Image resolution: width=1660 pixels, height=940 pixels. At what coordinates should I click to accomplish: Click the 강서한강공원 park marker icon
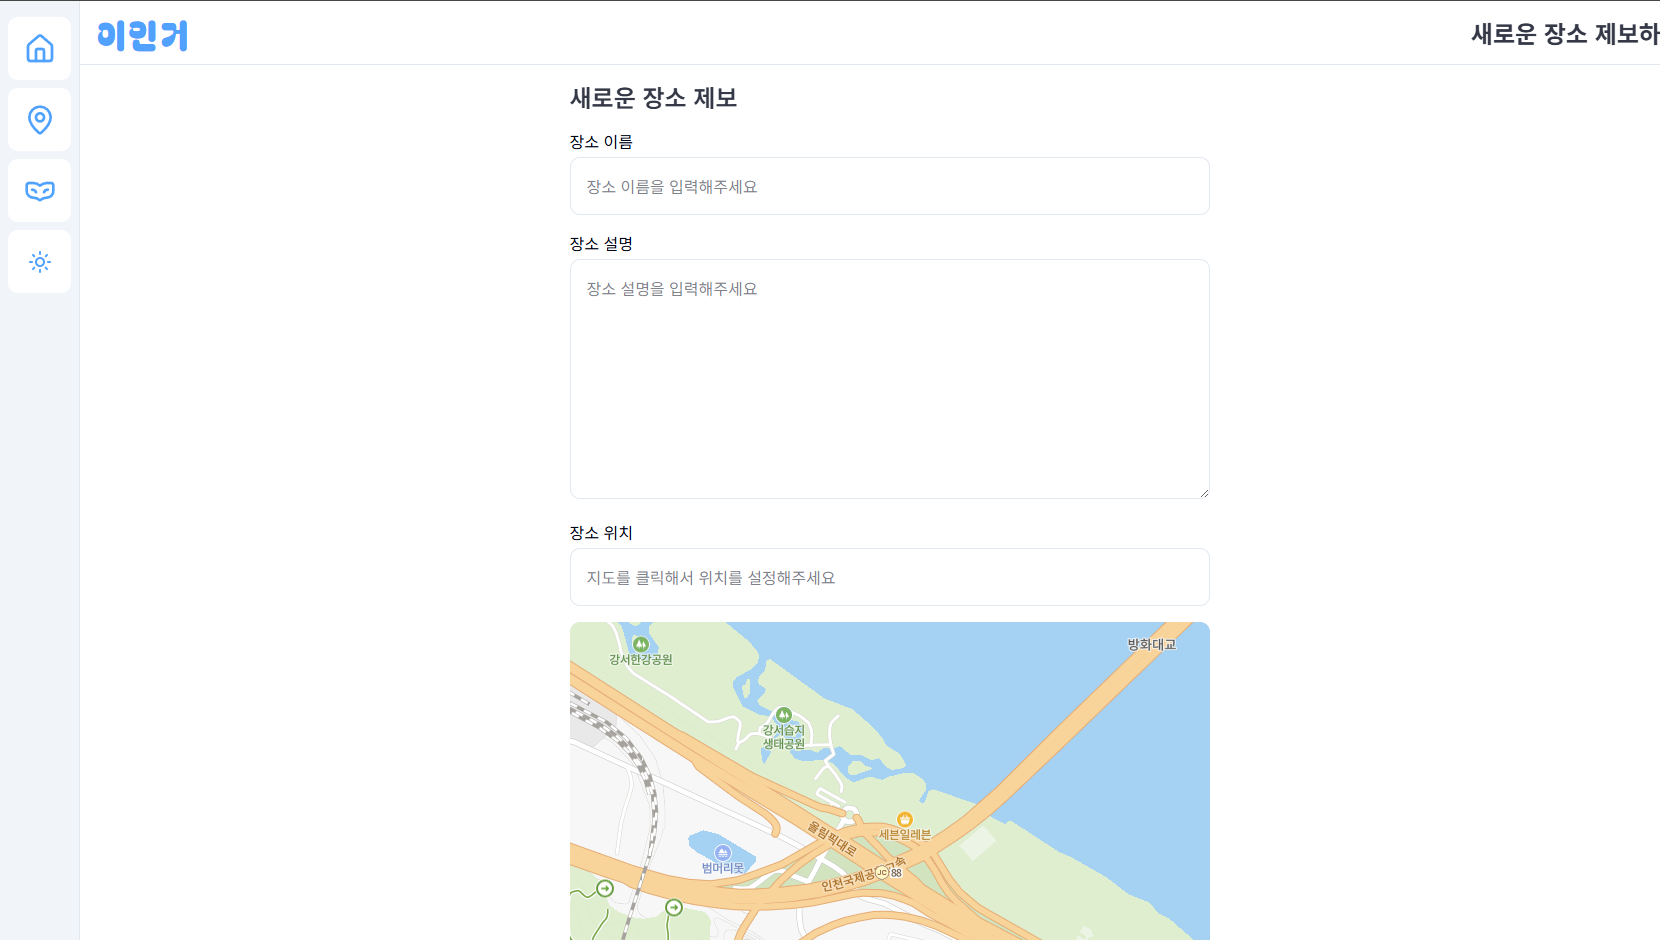tap(641, 644)
